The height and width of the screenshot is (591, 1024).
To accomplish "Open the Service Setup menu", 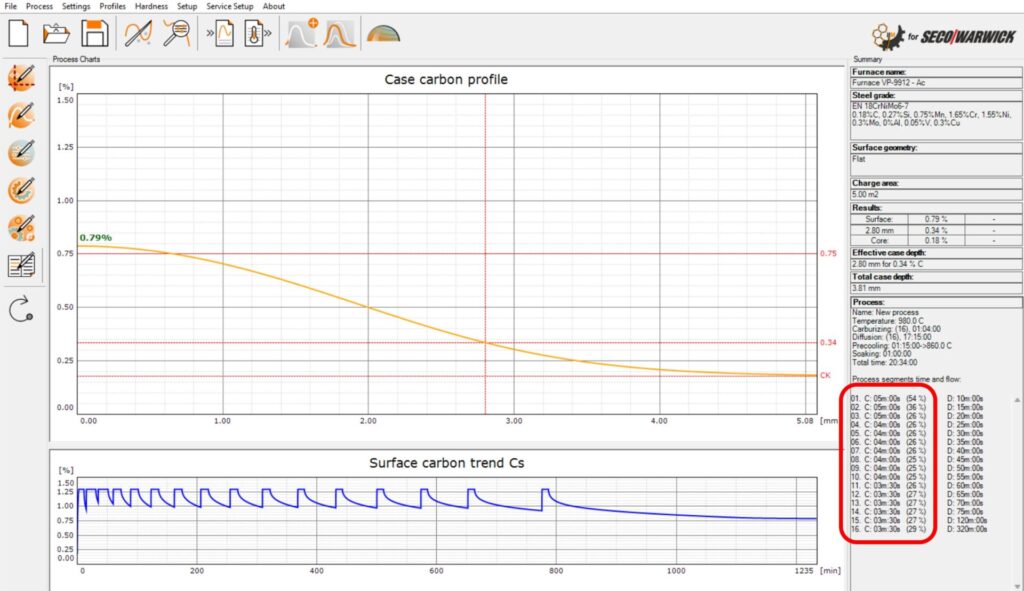I will pos(230,6).
